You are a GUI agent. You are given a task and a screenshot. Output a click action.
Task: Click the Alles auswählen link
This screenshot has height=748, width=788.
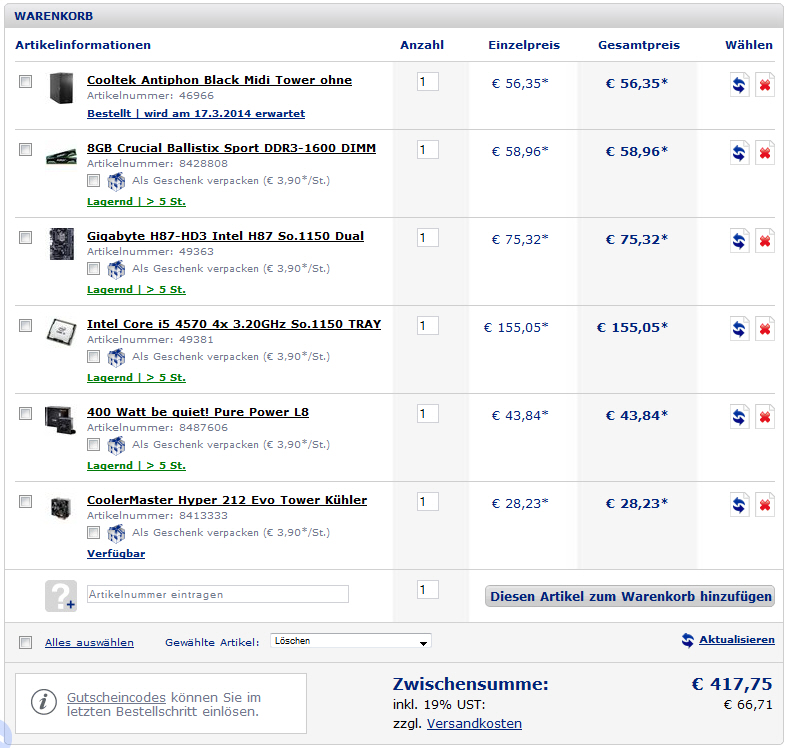pos(89,642)
